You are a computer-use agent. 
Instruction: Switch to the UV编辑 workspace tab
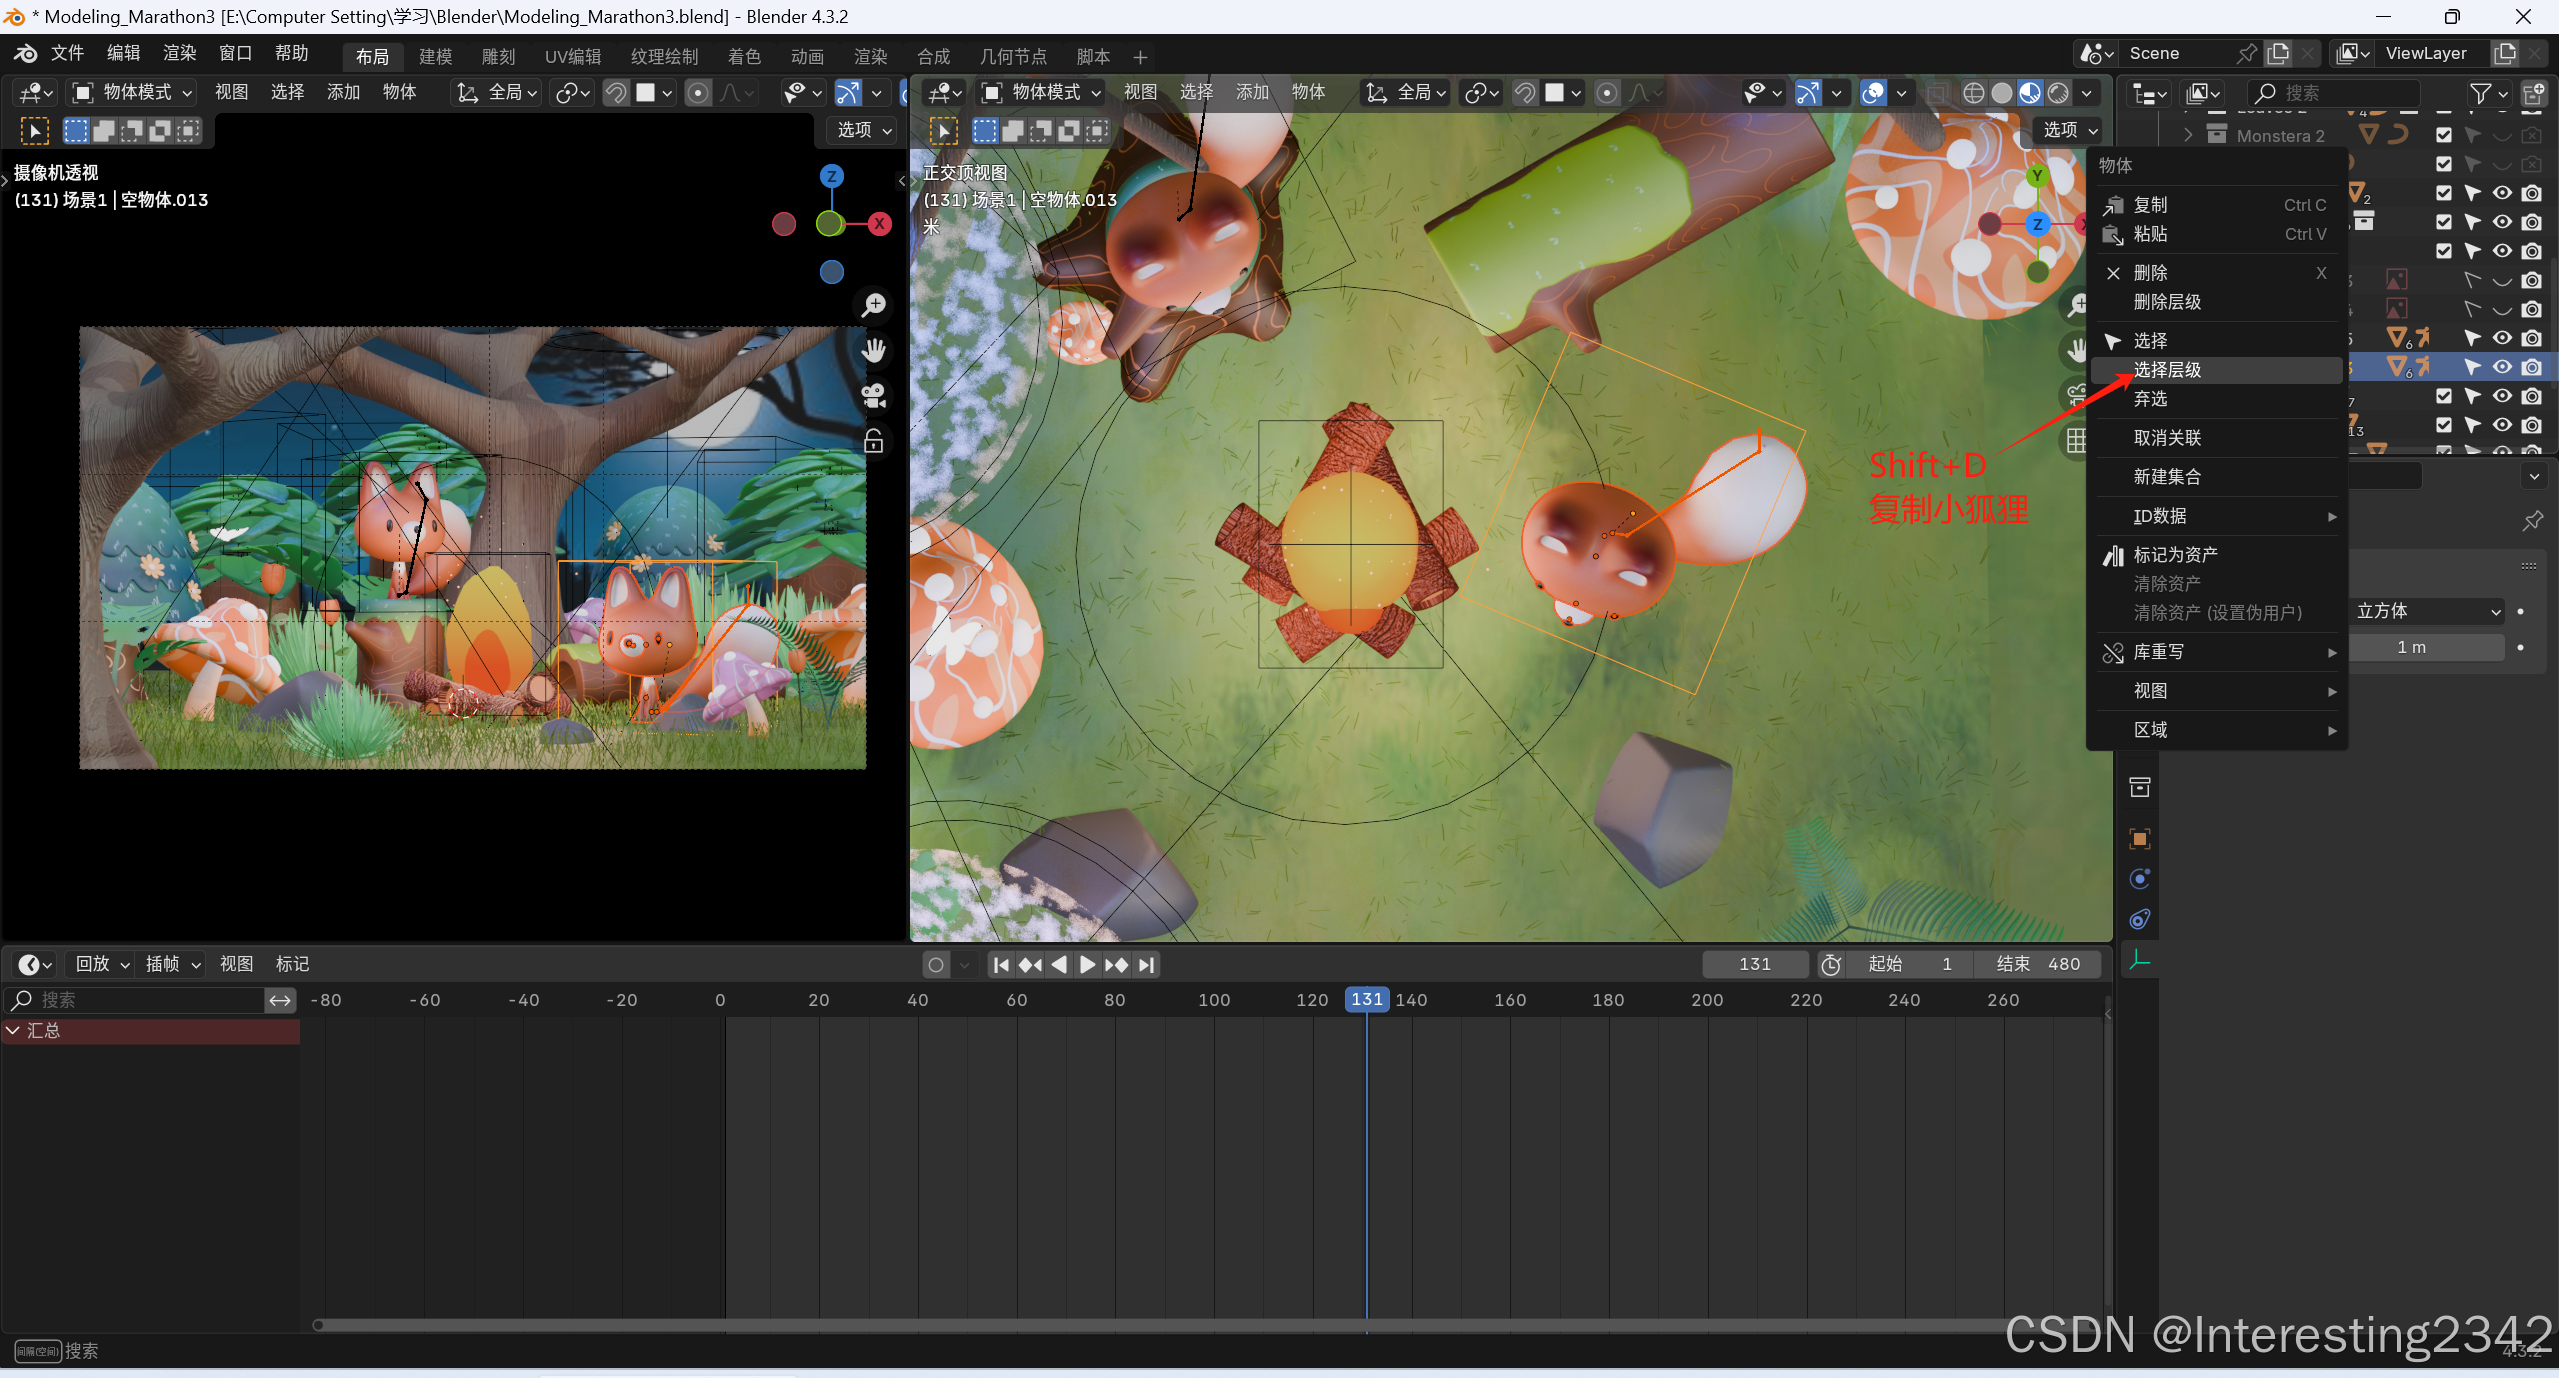(x=573, y=57)
